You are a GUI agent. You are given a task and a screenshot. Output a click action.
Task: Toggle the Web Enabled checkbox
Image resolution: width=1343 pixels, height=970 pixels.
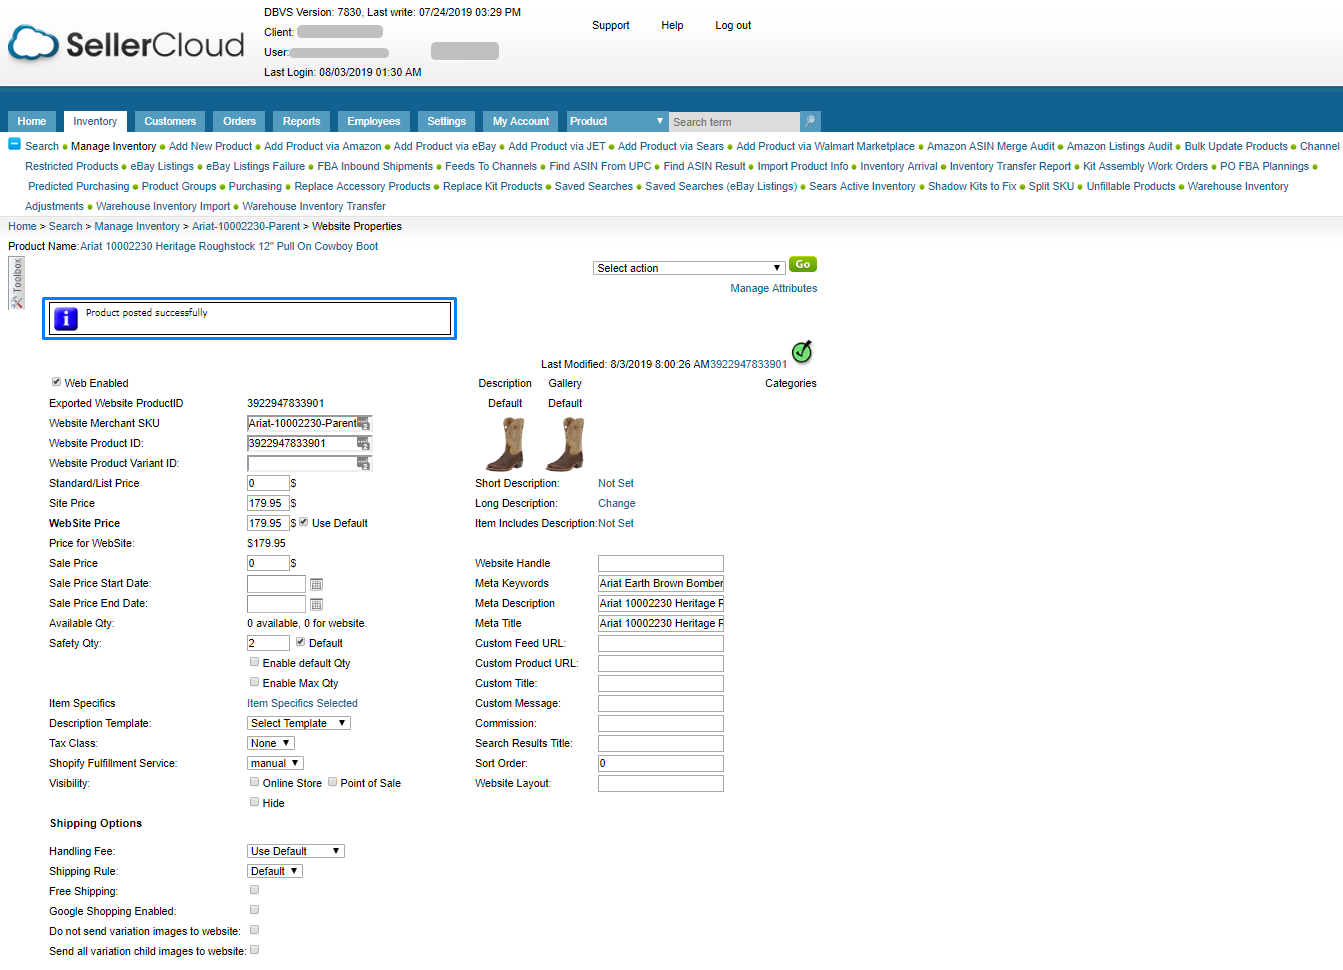(56, 382)
